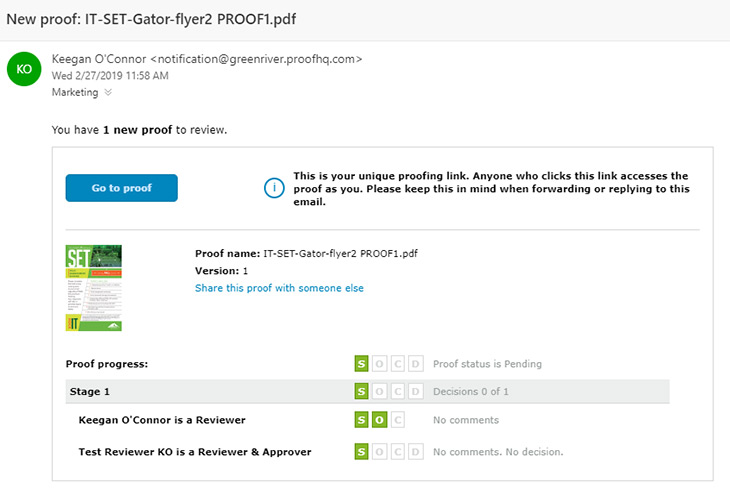Click the C icon in Stage 1 row

click(398, 392)
